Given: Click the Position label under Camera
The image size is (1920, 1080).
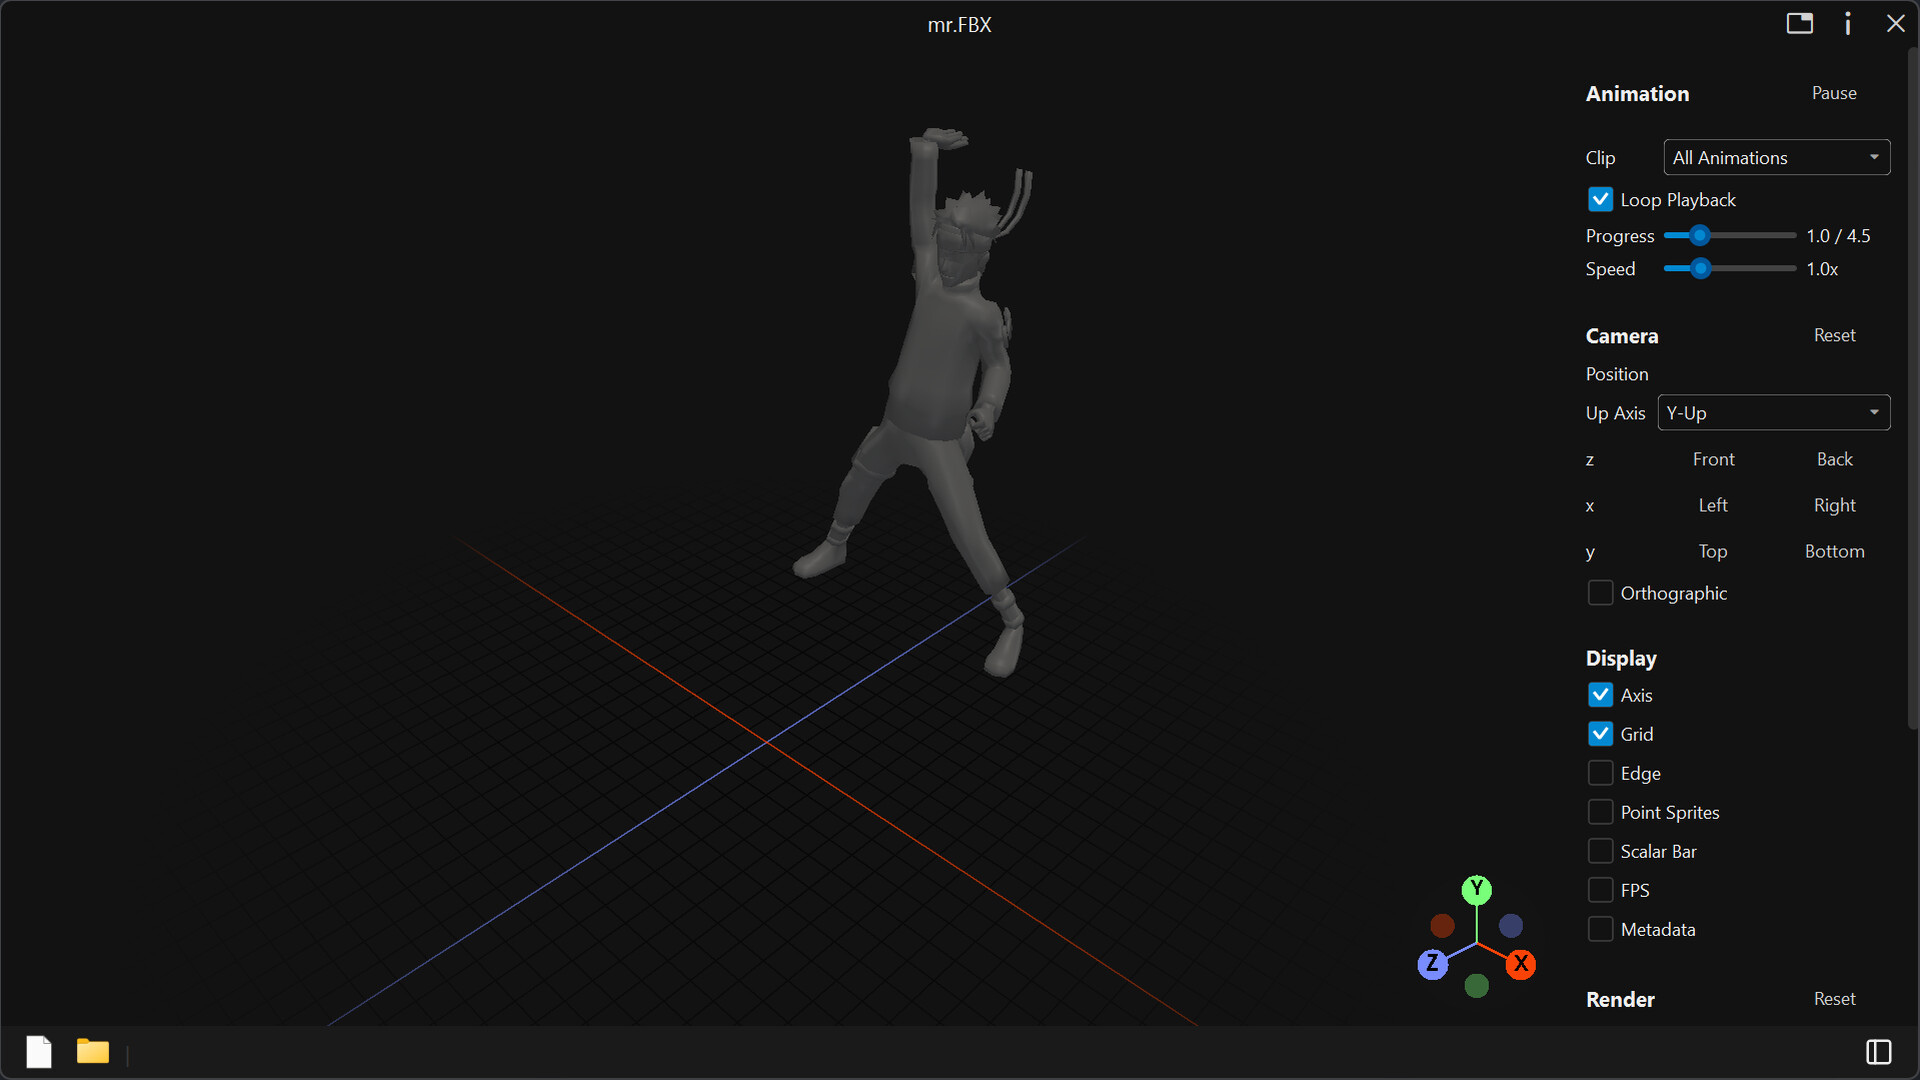Looking at the screenshot, I should pyautogui.click(x=1617, y=374).
